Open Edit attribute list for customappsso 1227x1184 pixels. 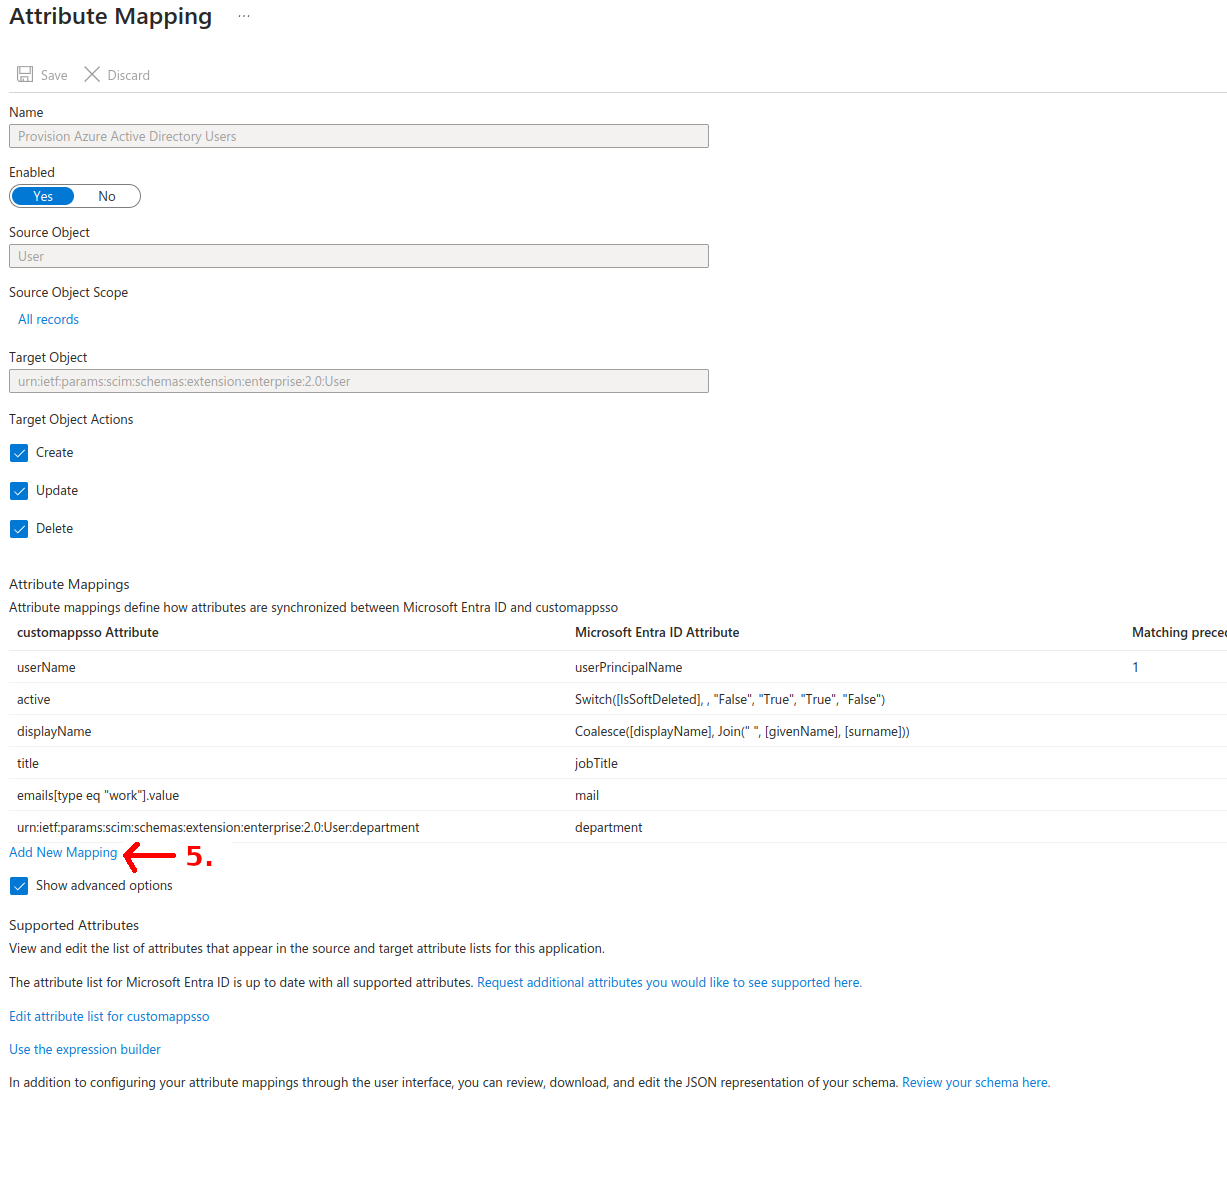coord(109,1017)
